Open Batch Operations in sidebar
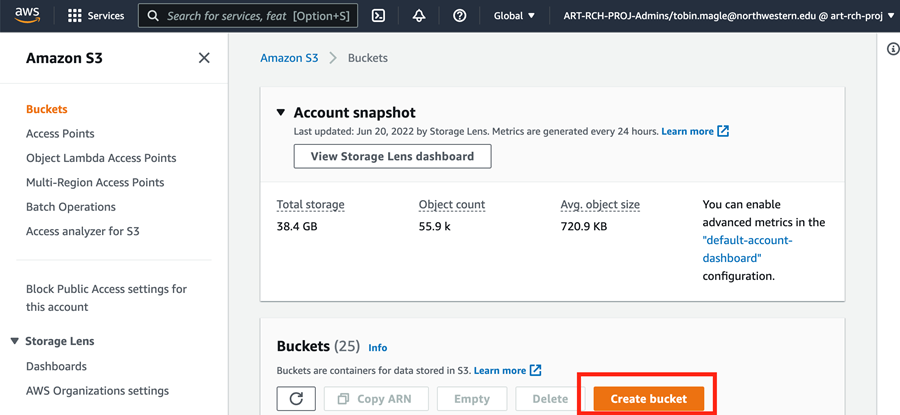 click(x=71, y=207)
